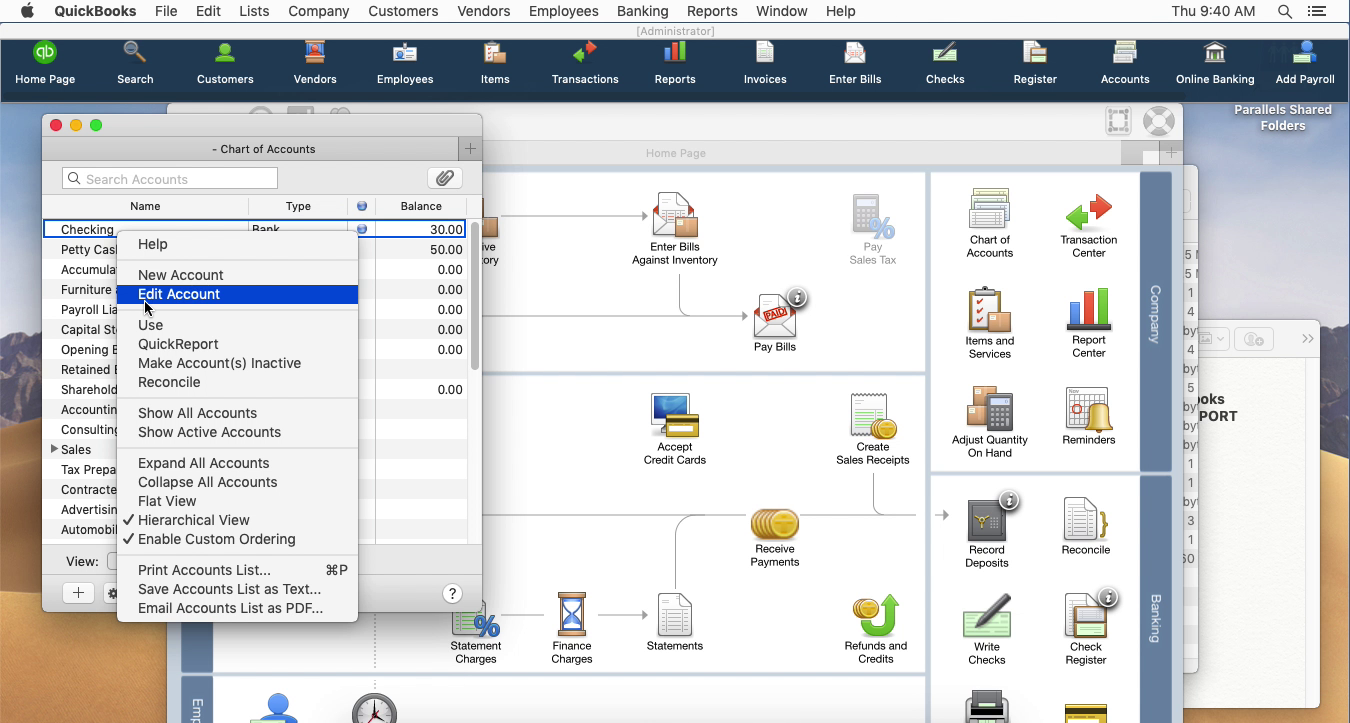This screenshot has width=1350, height=723.
Task: Open Register toolbar icon
Action: pyautogui.click(x=1035, y=63)
